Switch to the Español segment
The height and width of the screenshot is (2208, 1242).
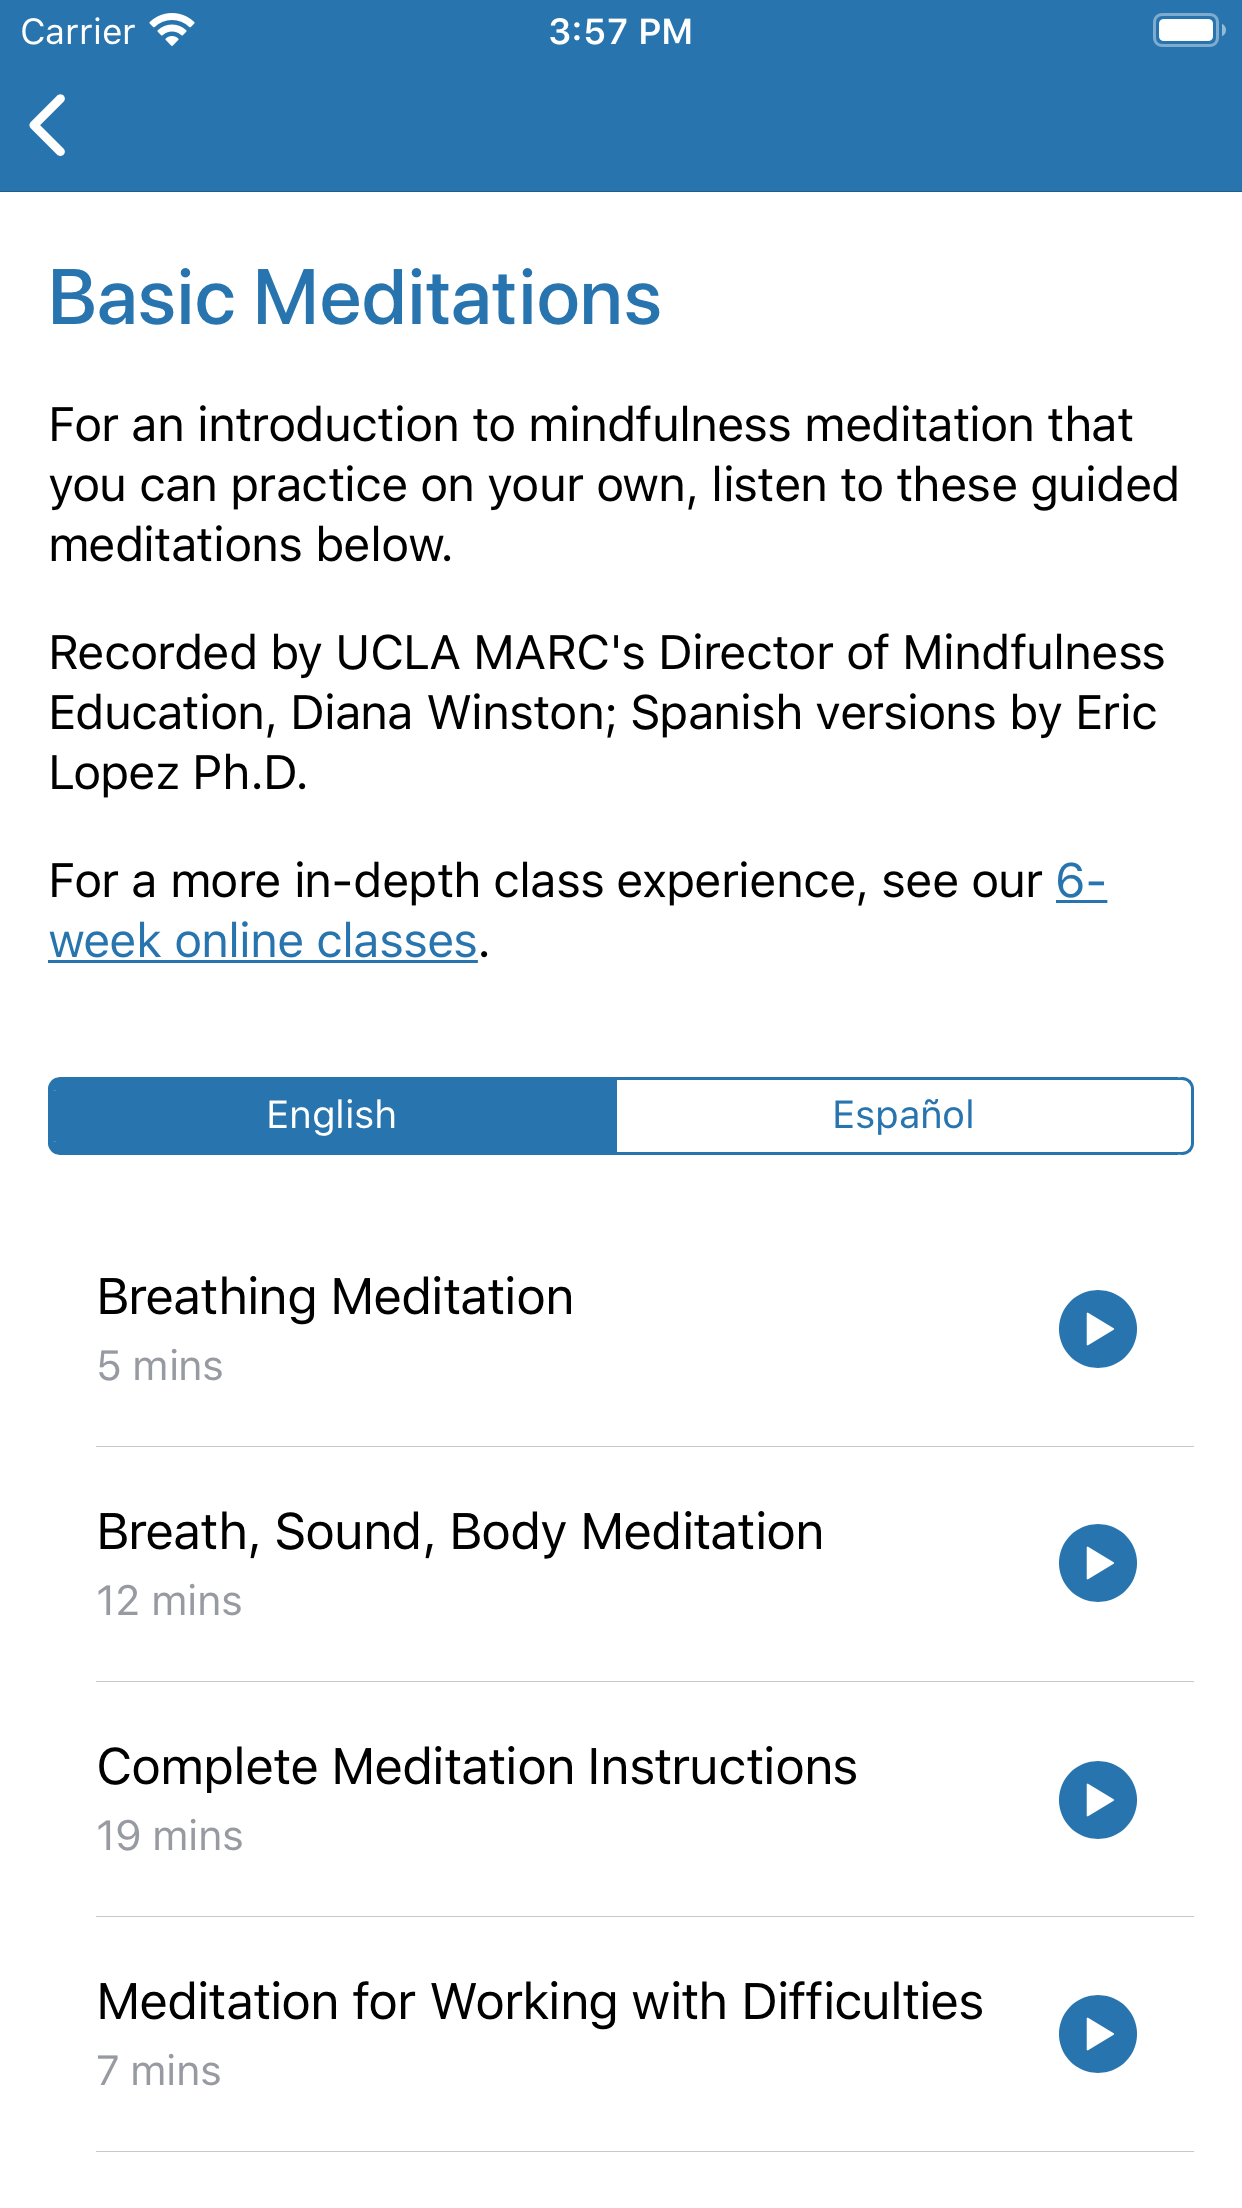tap(903, 1115)
